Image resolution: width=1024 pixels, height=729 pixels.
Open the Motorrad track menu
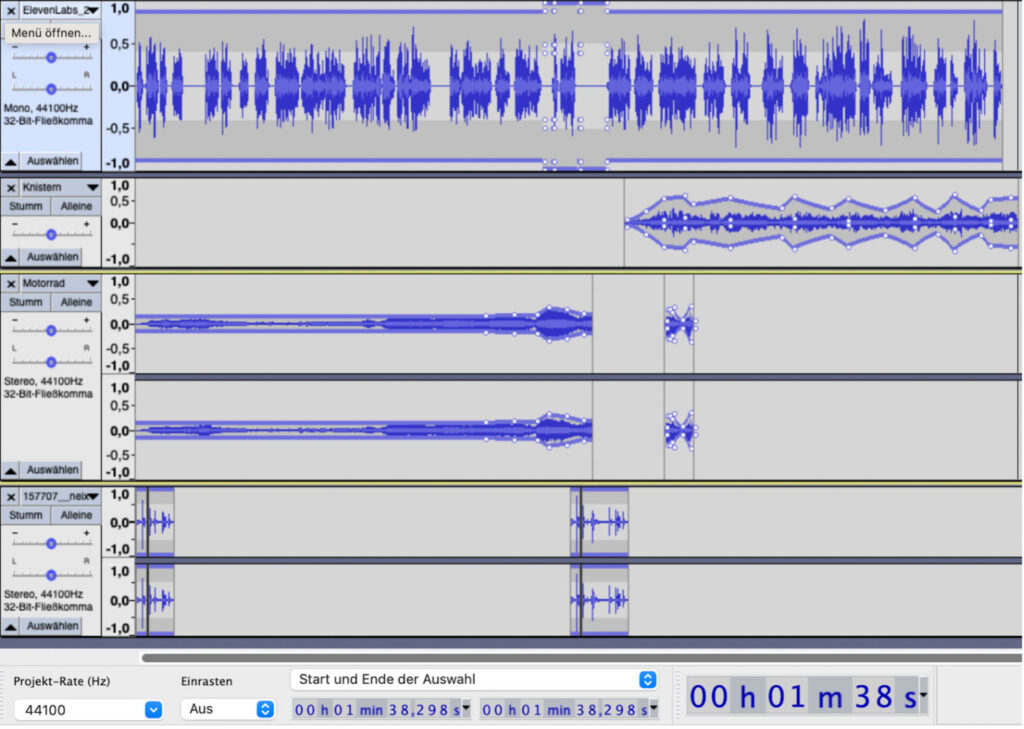(x=59, y=283)
